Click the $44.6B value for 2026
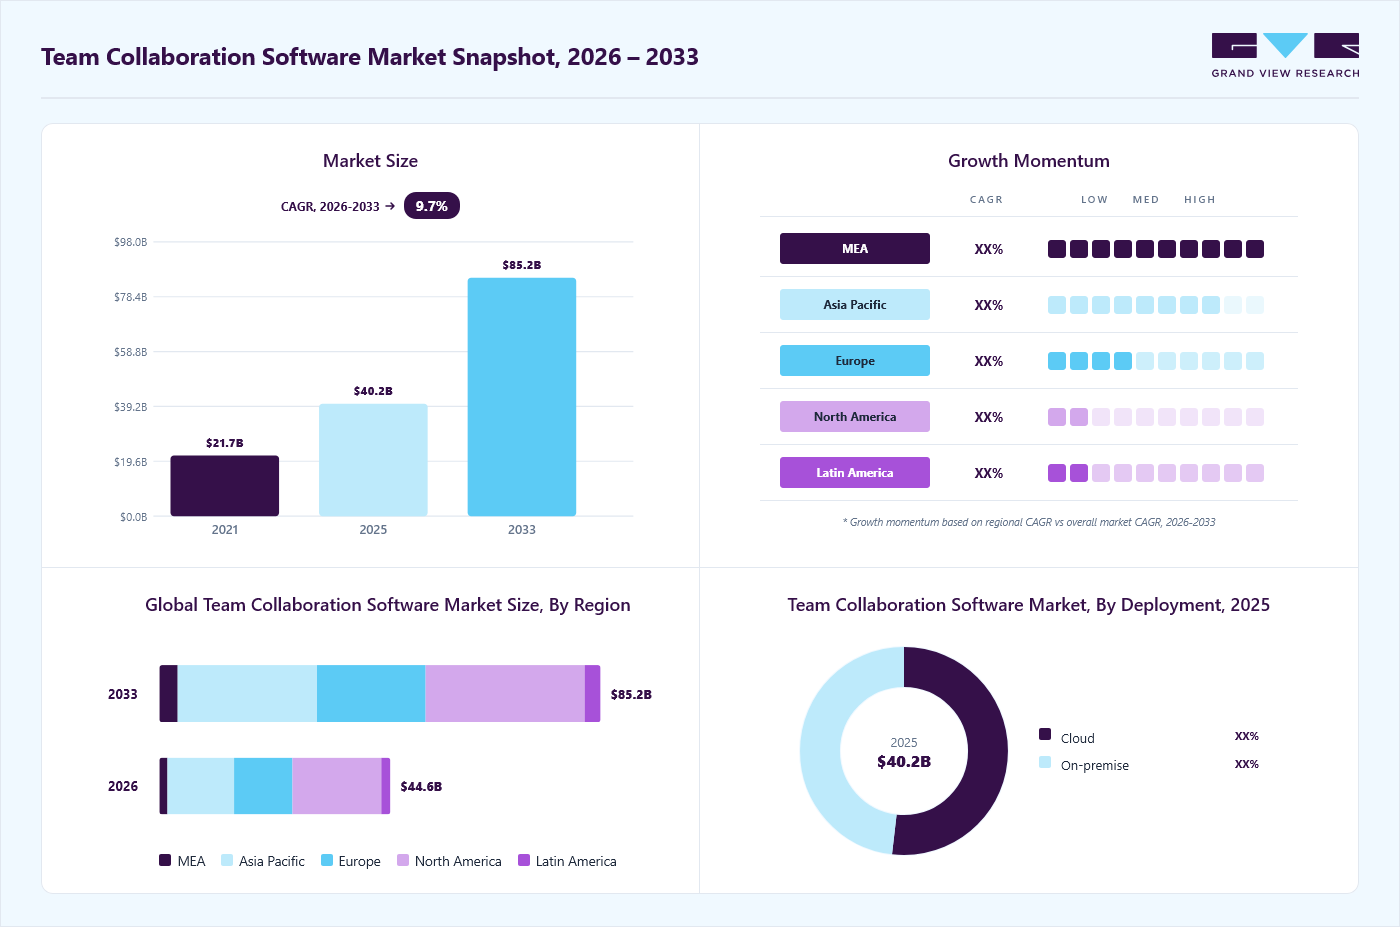1400x927 pixels. (421, 787)
